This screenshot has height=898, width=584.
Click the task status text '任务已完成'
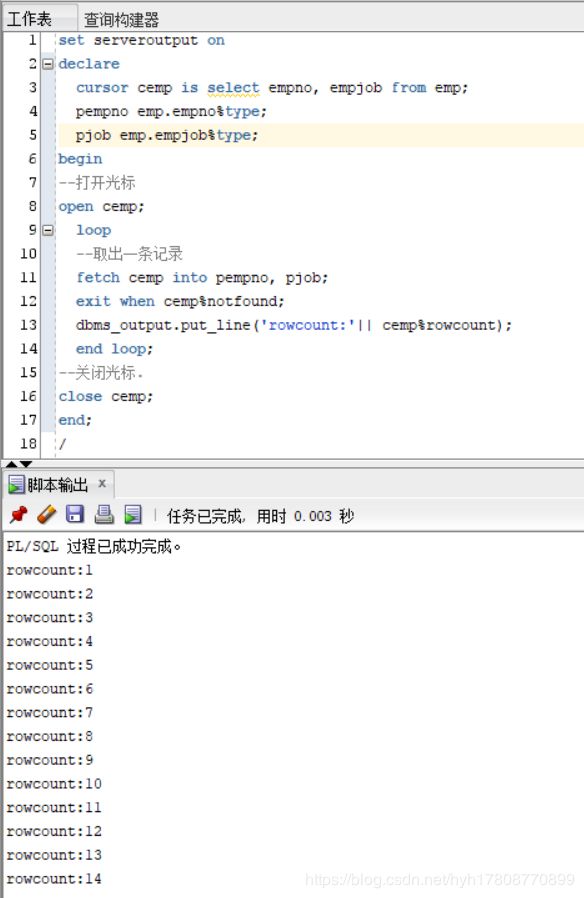[x=206, y=517]
